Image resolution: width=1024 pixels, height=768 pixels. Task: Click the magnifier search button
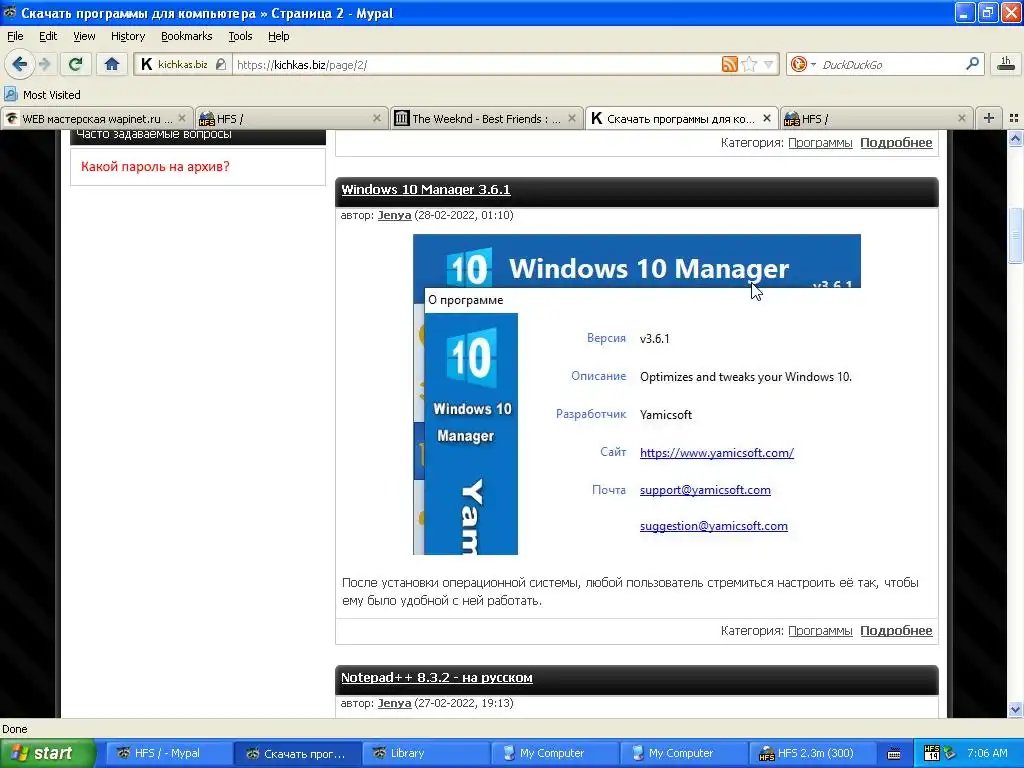972,63
